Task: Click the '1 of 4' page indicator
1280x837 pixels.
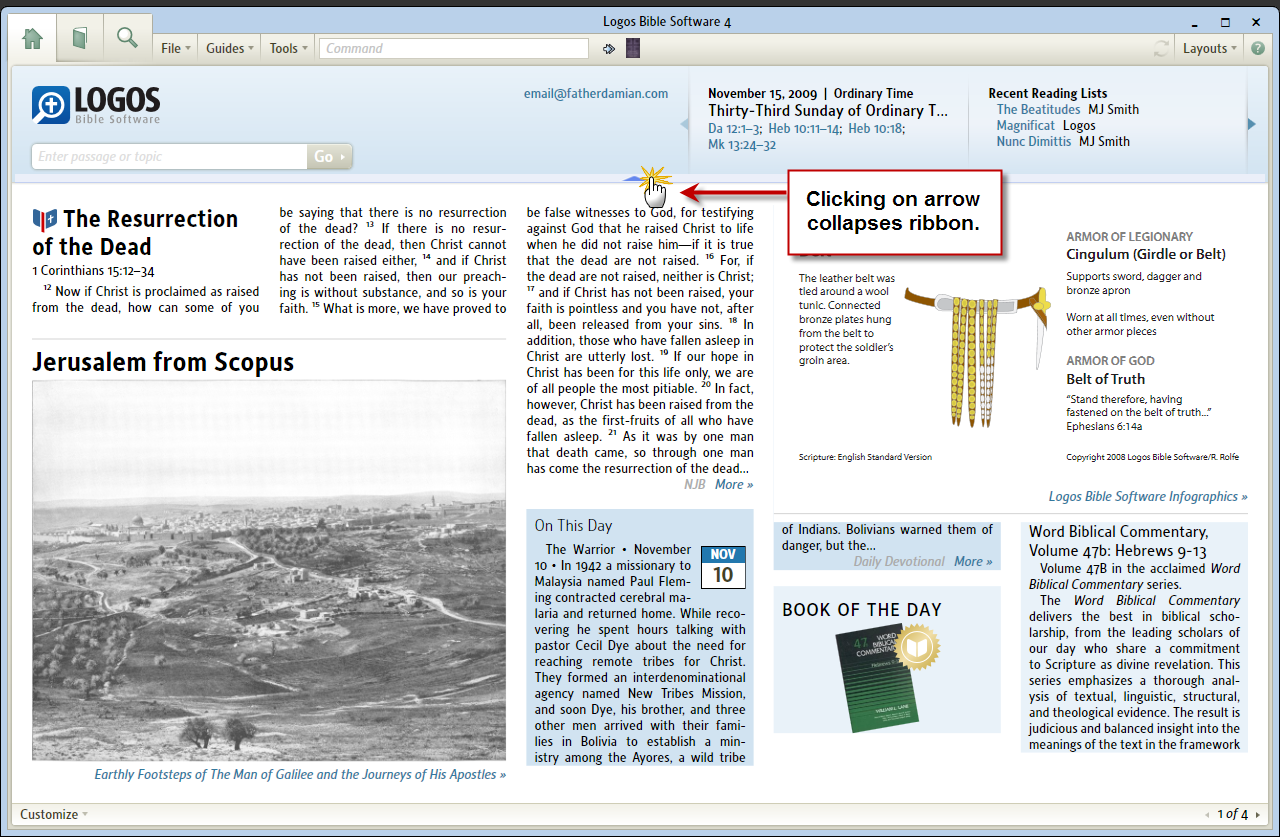Action: pyautogui.click(x=1233, y=814)
